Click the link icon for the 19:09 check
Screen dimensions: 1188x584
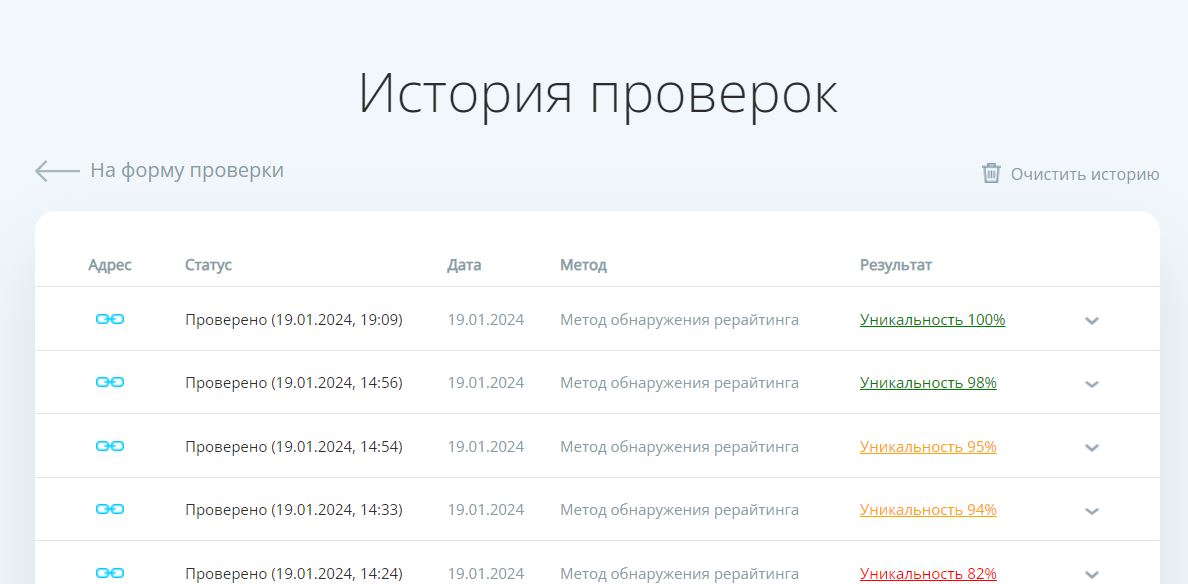[x=110, y=319]
